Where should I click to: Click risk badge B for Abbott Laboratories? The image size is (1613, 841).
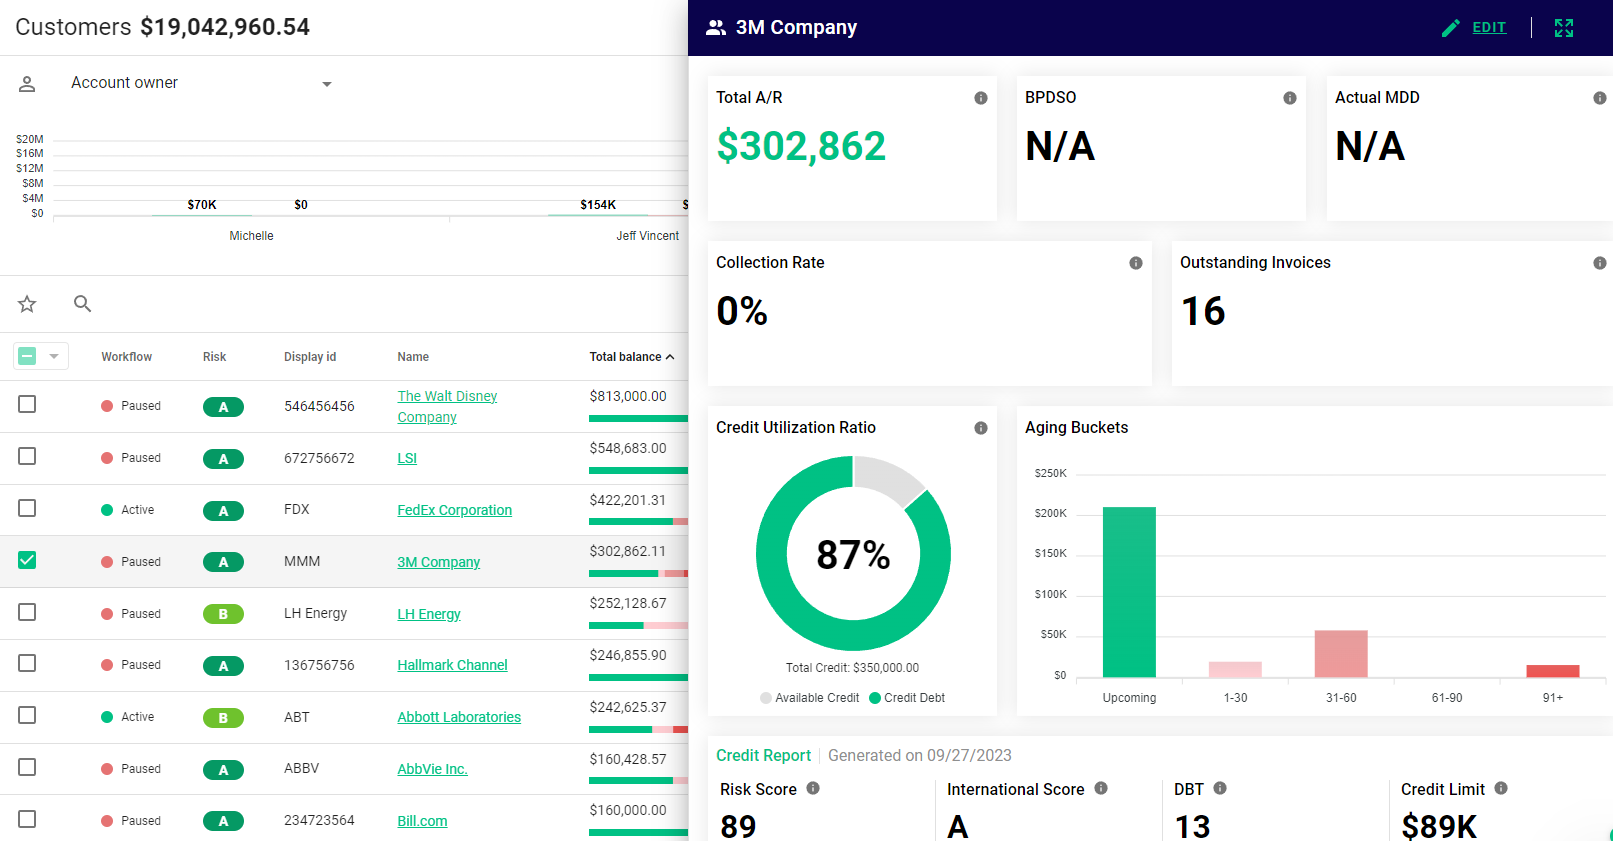click(223, 718)
